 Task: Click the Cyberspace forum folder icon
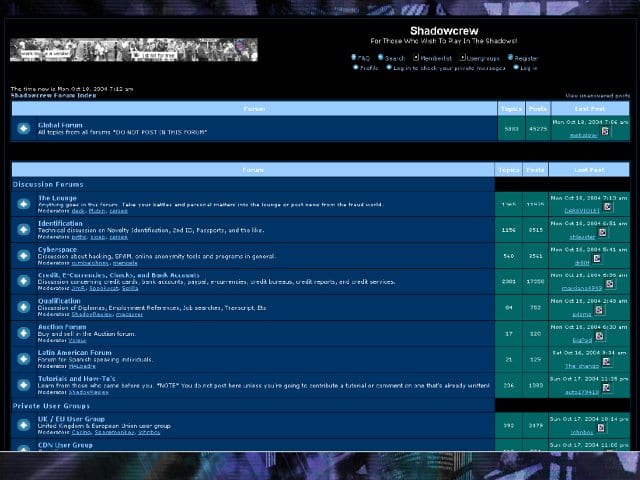tap(24, 256)
